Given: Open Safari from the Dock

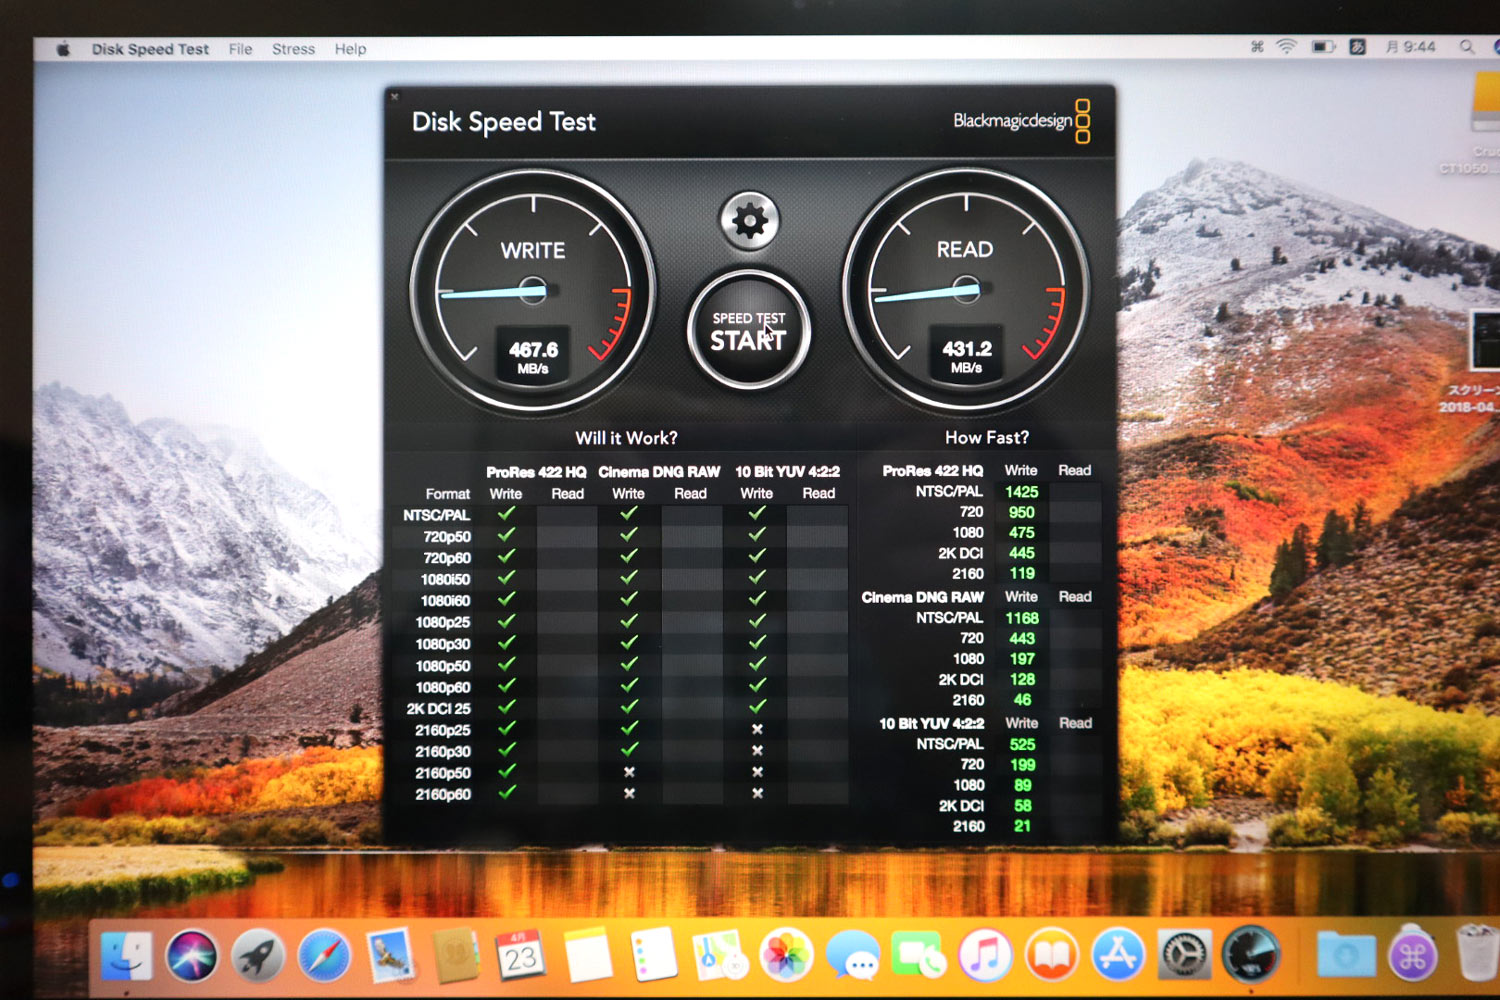Looking at the screenshot, I should click(324, 956).
